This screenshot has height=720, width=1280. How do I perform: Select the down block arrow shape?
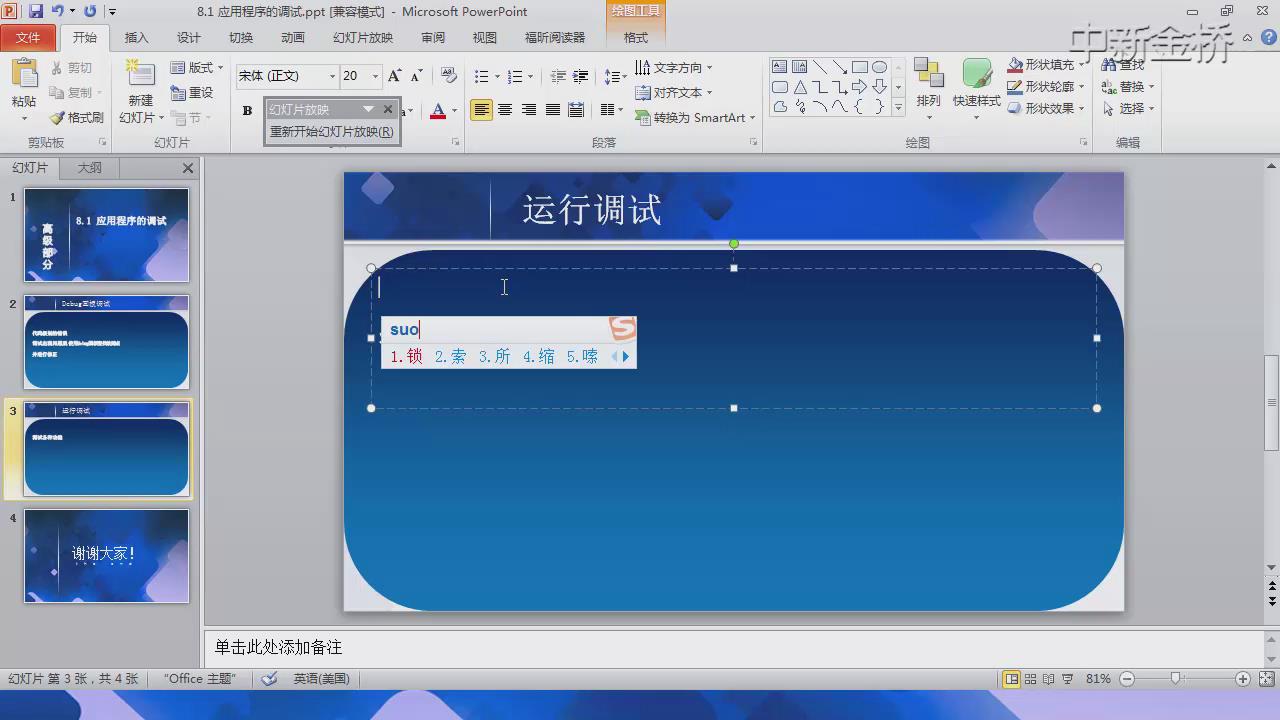(879, 87)
